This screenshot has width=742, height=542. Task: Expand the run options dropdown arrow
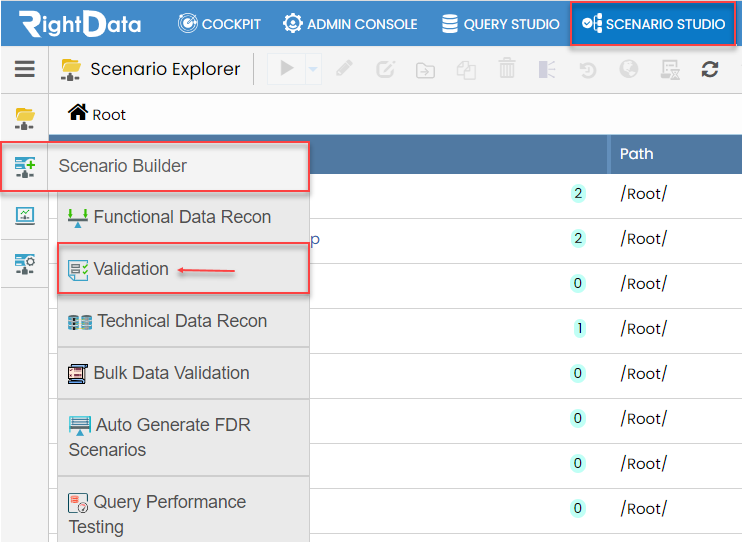coord(313,69)
